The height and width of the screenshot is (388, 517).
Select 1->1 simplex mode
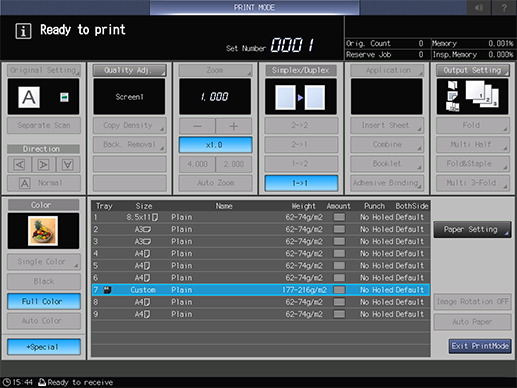tap(301, 183)
